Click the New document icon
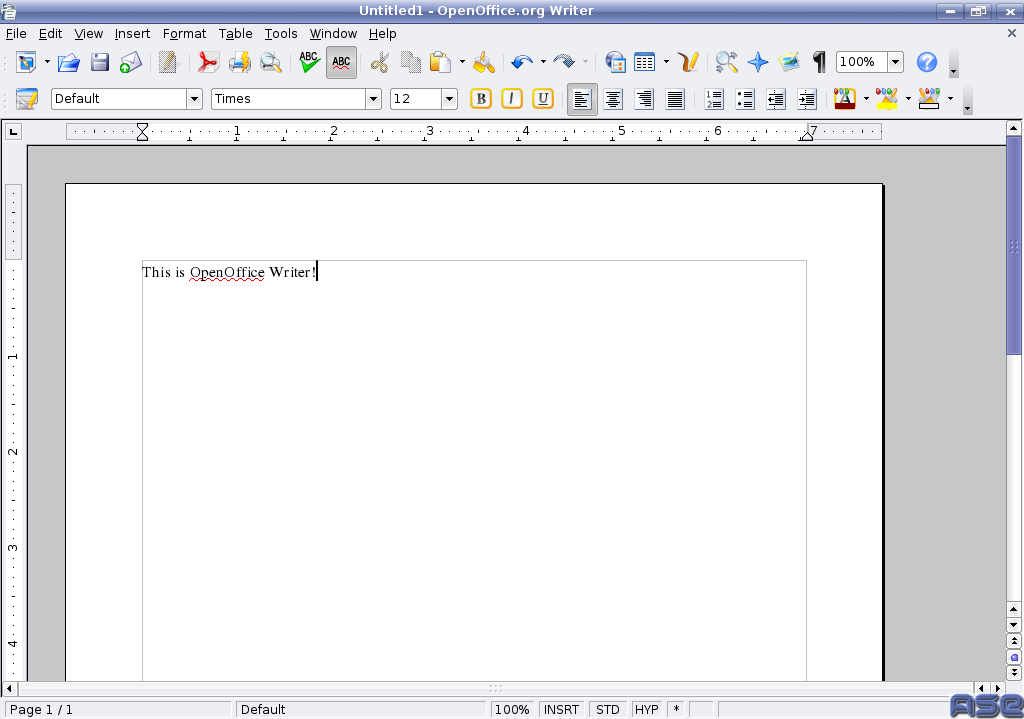Image resolution: width=1024 pixels, height=719 pixels. point(27,62)
